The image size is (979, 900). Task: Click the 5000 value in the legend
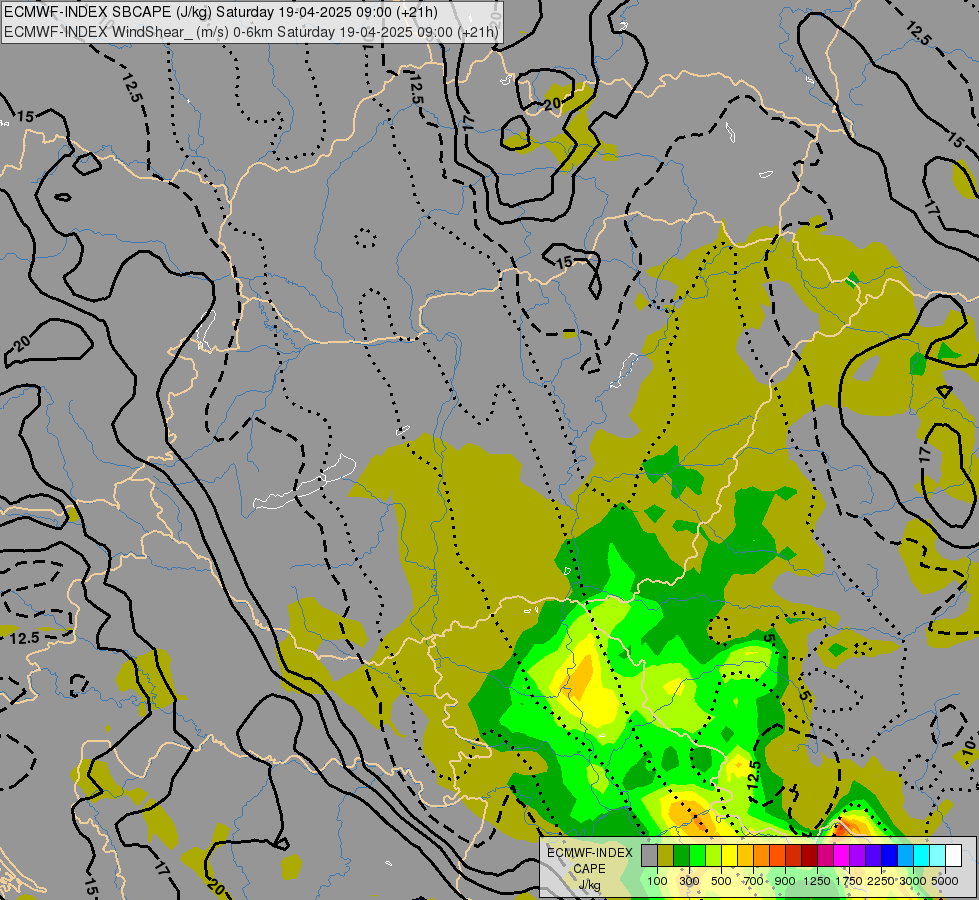(945, 881)
